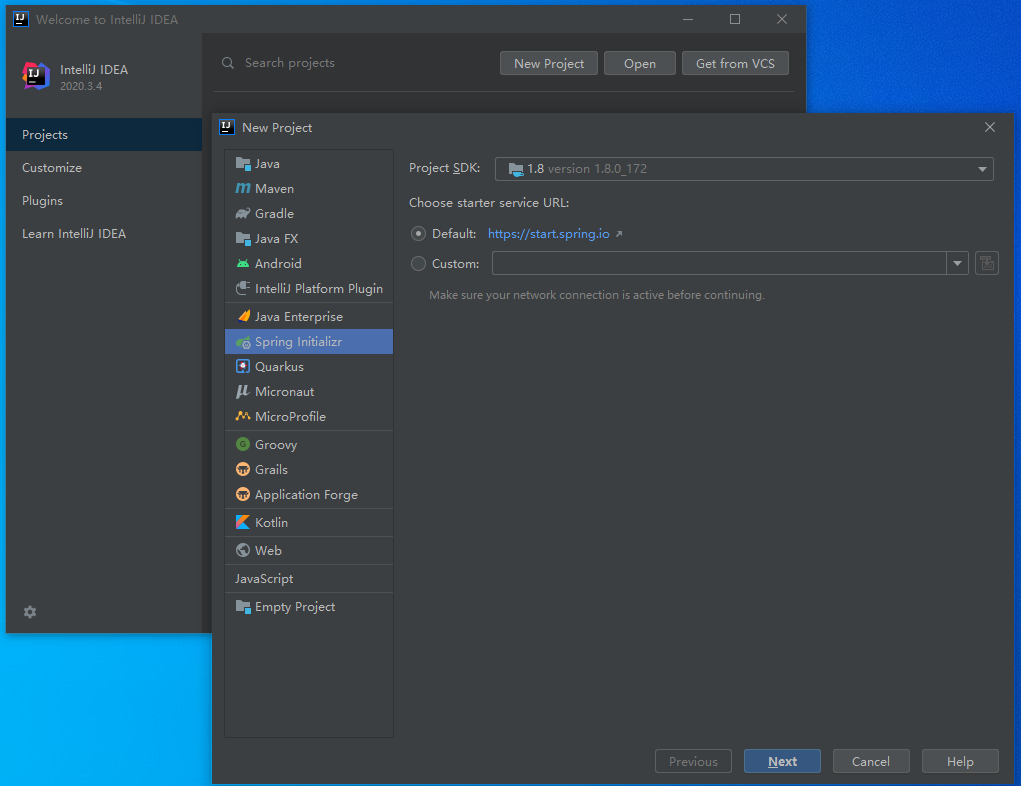Choose the Maven project type label
This screenshot has height=786, width=1021.
coord(274,189)
